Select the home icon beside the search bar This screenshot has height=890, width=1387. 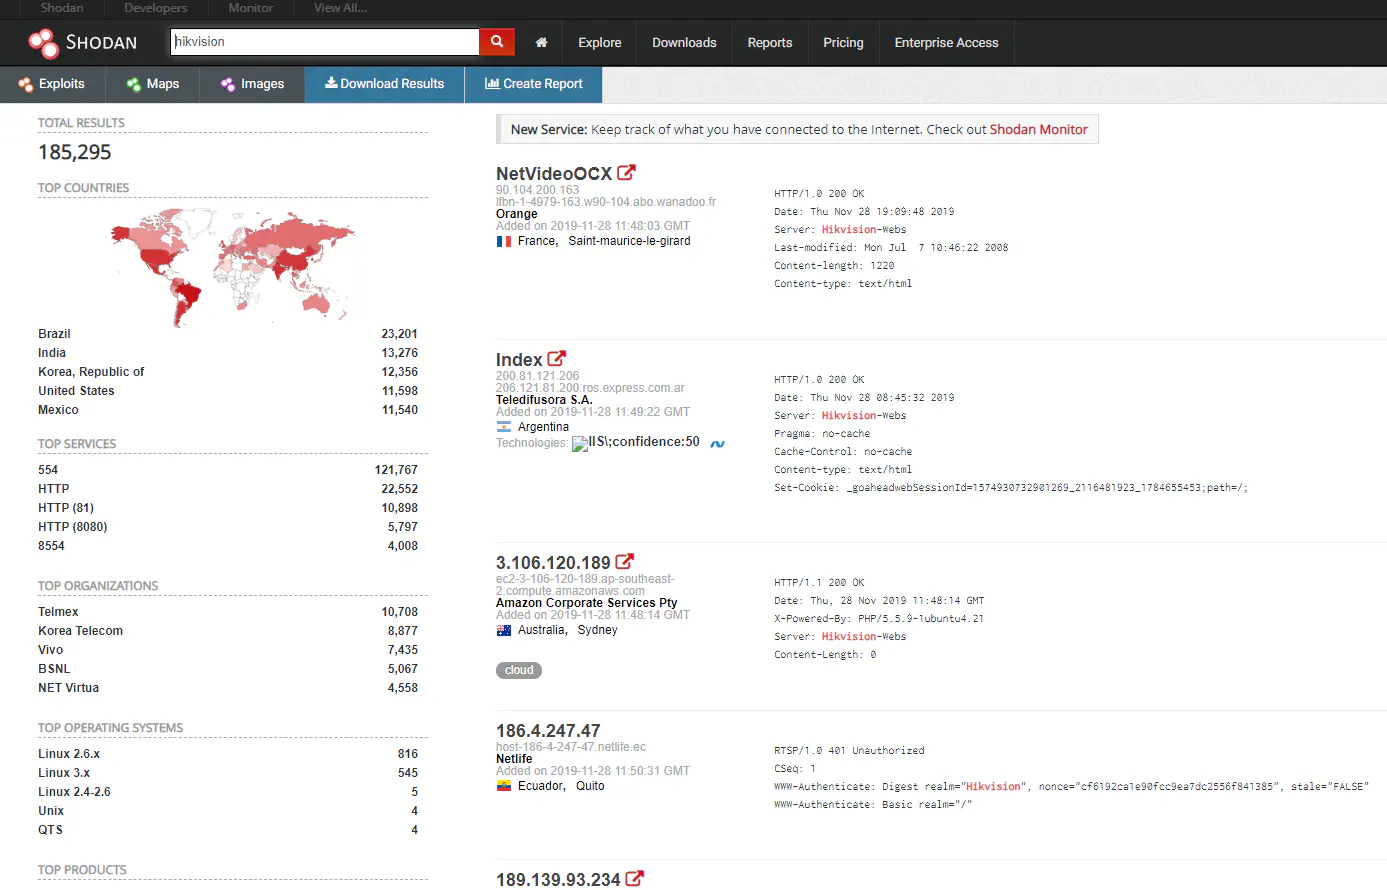click(x=540, y=42)
